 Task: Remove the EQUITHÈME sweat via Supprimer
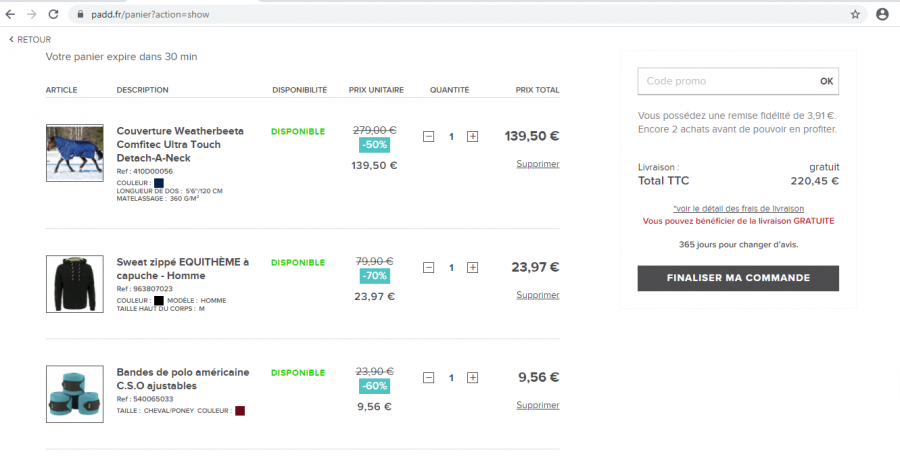(x=537, y=295)
